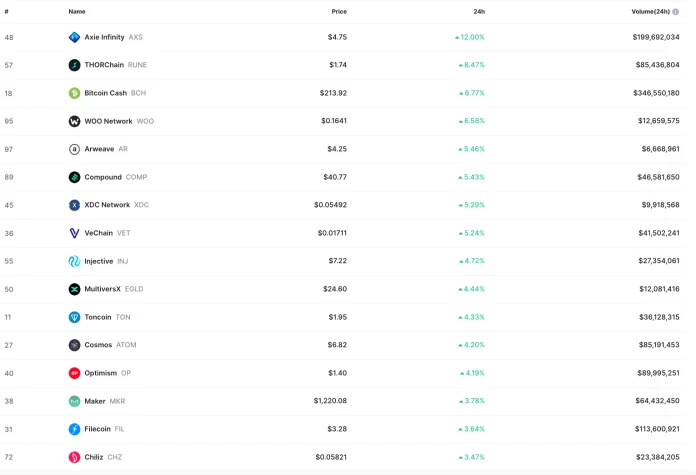This screenshot has height=475, width=696.
Task: Click the Optimism red icon
Action: 74,373
